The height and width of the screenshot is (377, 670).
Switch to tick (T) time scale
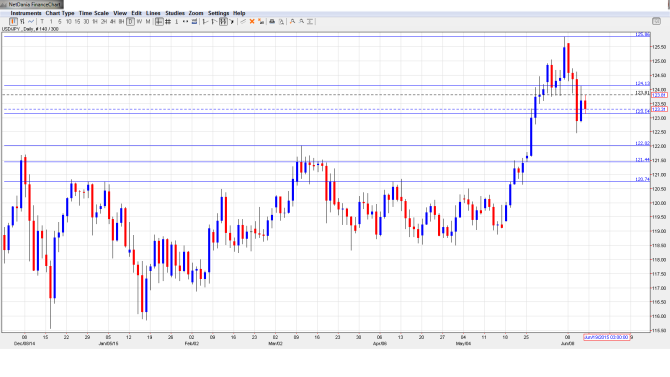[x=42, y=21]
